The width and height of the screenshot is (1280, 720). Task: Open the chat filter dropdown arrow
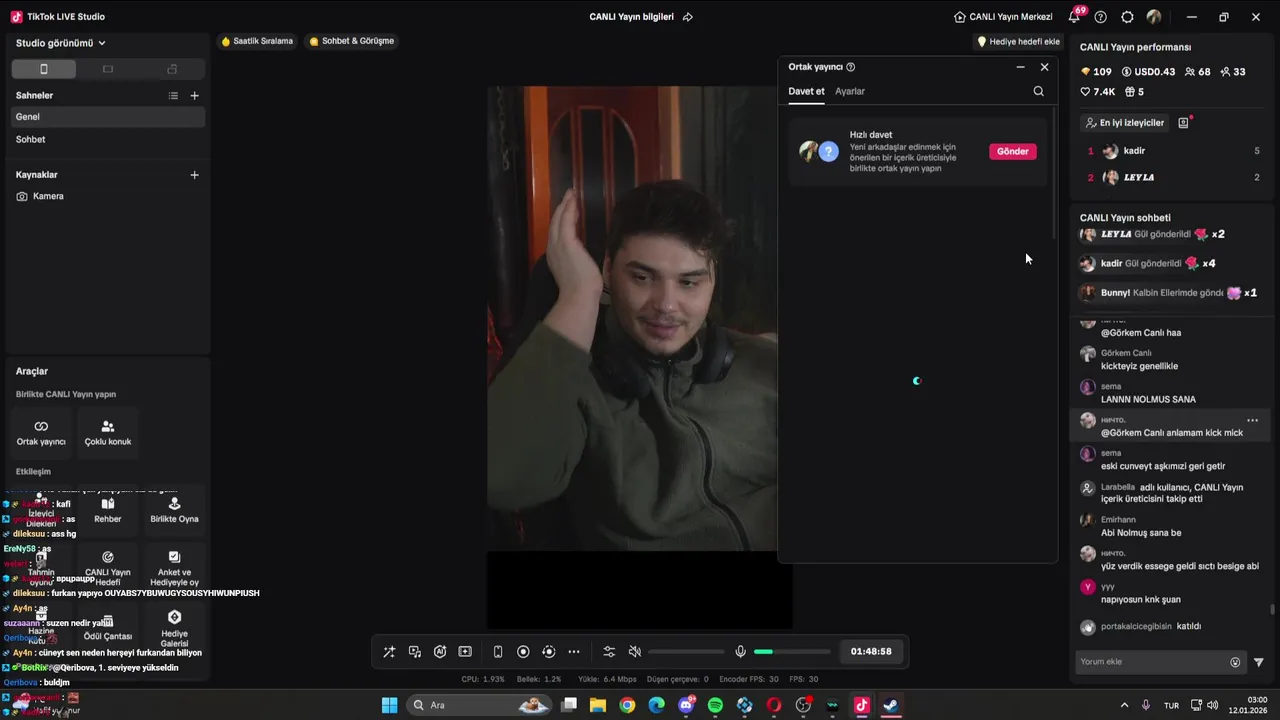pos(1259,662)
